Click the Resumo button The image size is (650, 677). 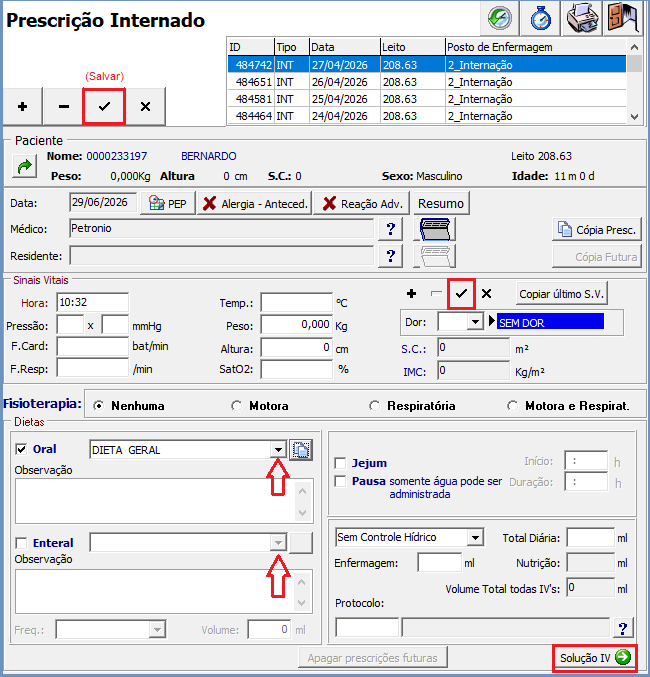pyautogui.click(x=441, y=203)
